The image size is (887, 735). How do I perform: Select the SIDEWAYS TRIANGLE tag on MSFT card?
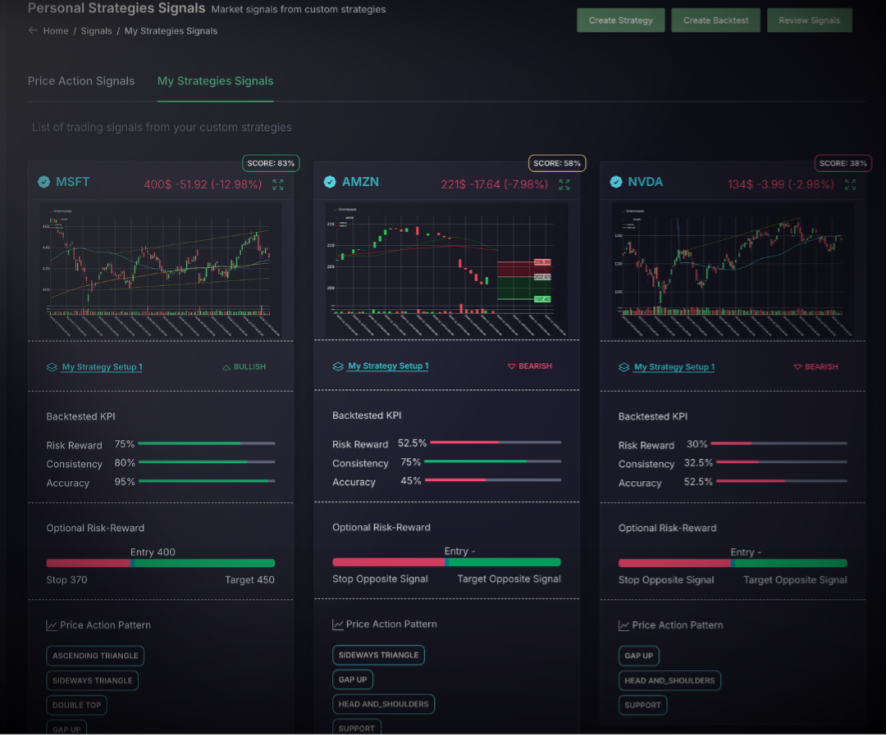click(x=92, y=681)
